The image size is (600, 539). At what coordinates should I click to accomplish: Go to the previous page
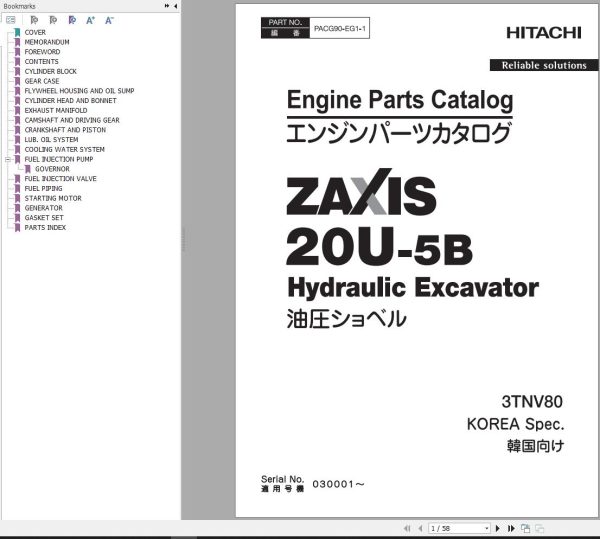click(421, 528)
